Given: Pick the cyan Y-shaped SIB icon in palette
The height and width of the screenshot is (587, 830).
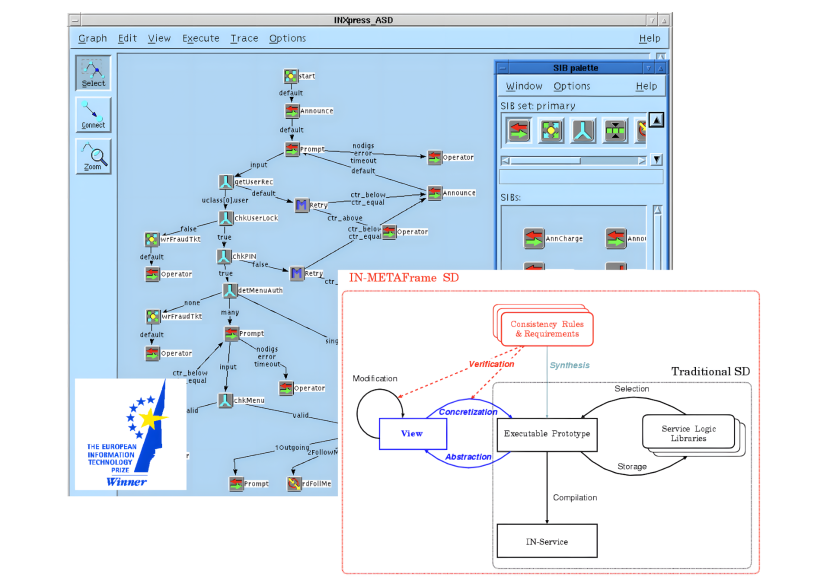Looking at the screenshot, I should tap(583, 131).
